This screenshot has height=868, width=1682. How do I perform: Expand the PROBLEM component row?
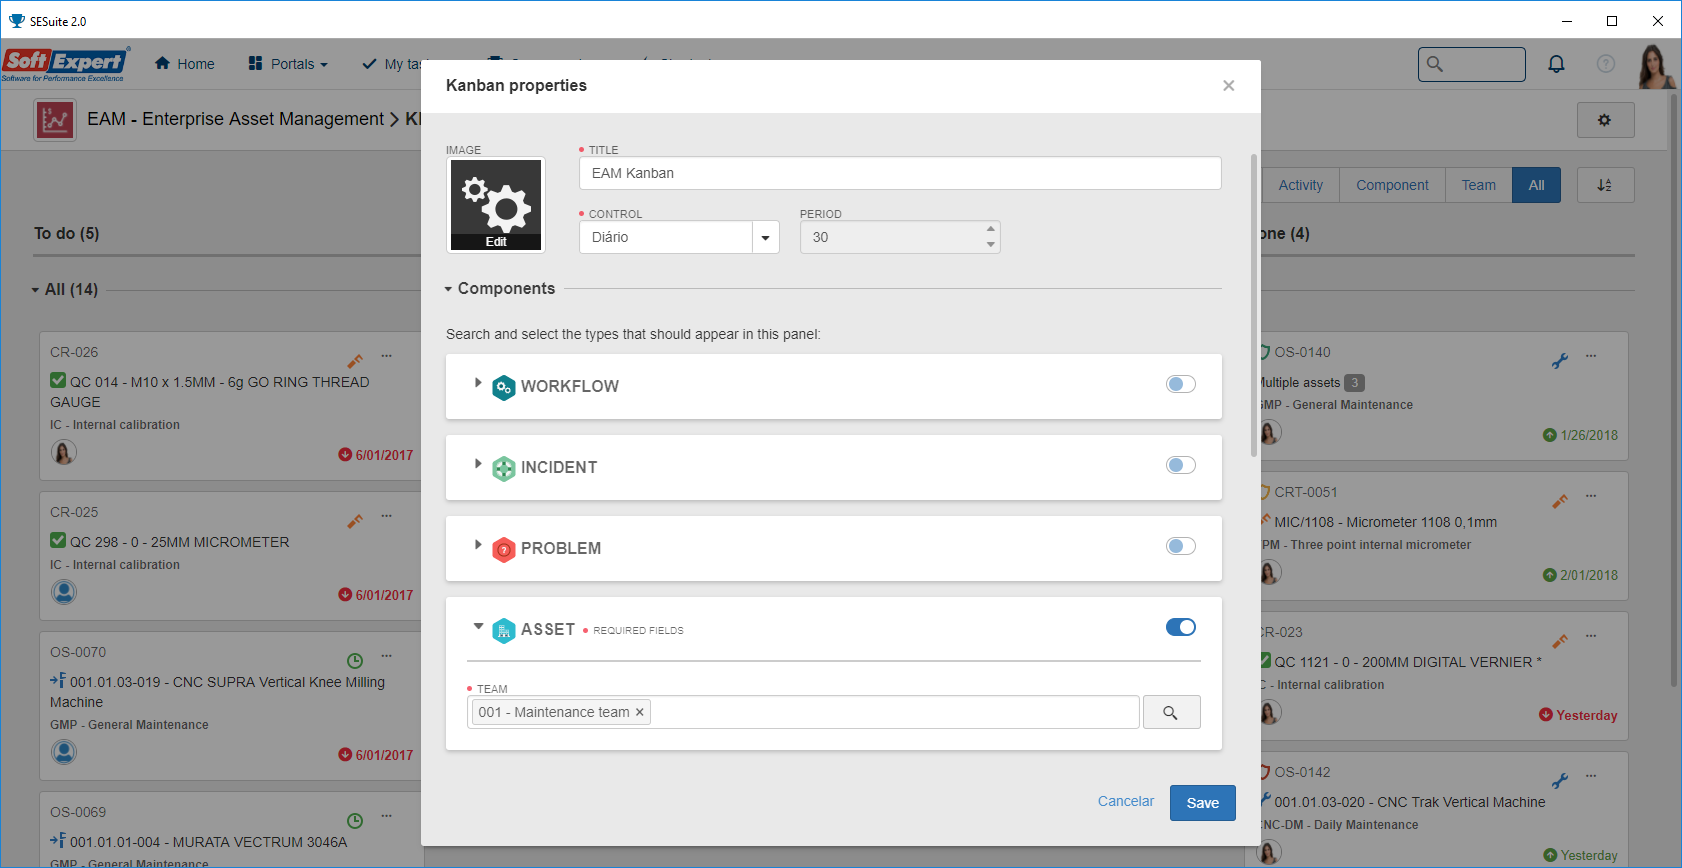point(478,545)
